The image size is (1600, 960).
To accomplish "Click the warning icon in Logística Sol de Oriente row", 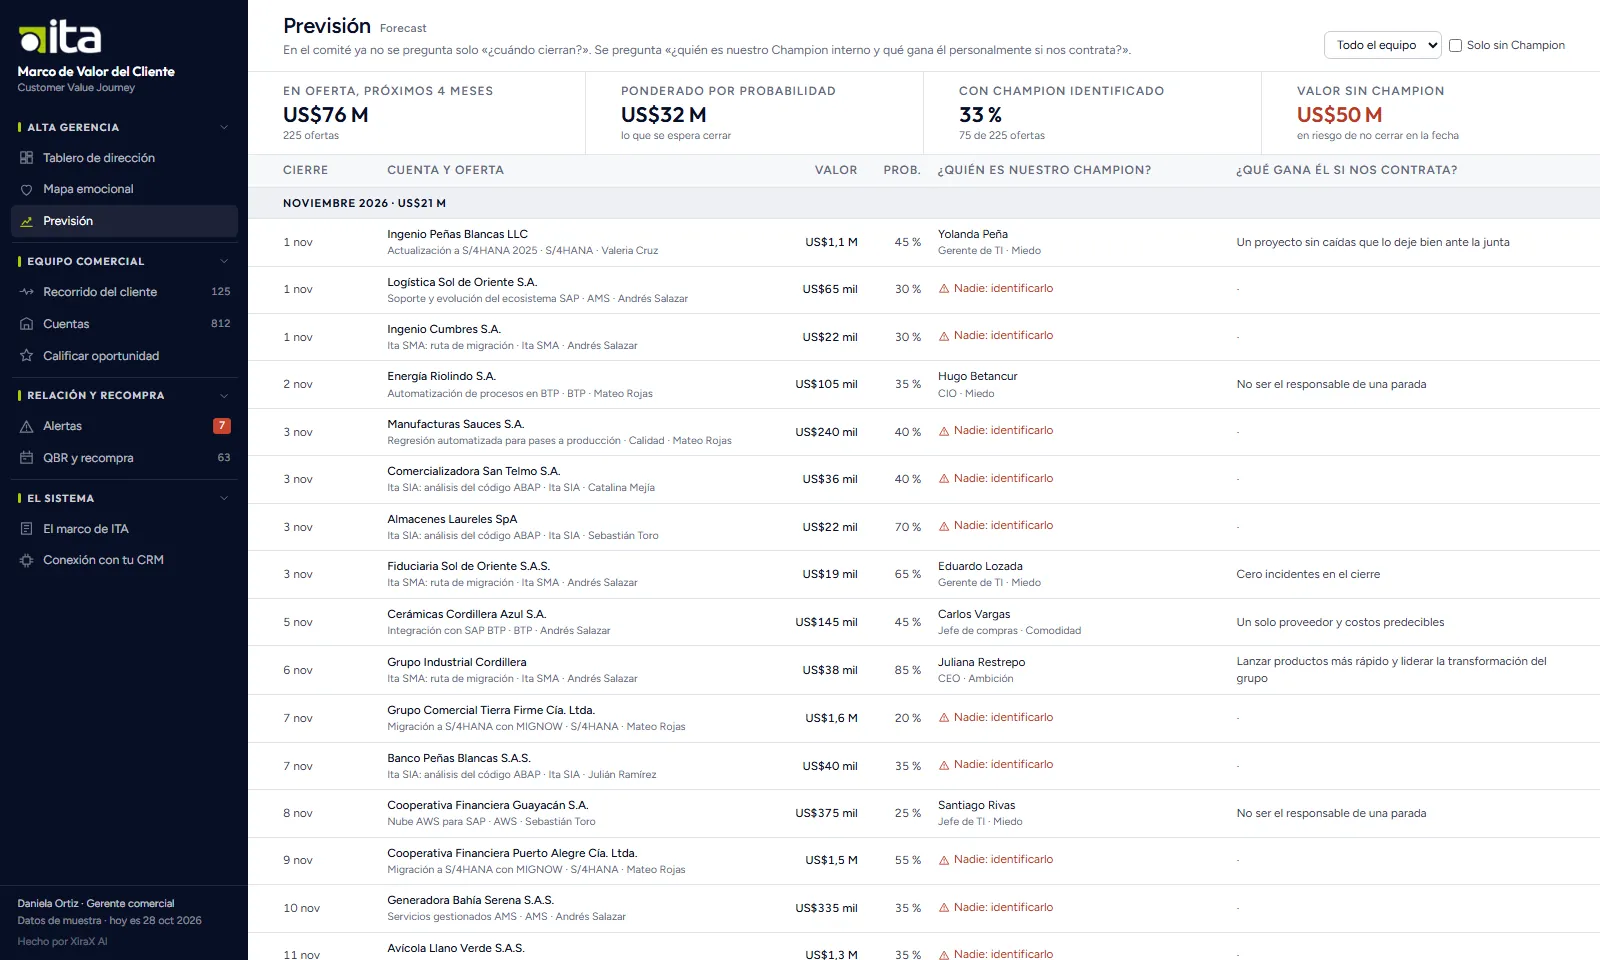I will tap(944, 288).
